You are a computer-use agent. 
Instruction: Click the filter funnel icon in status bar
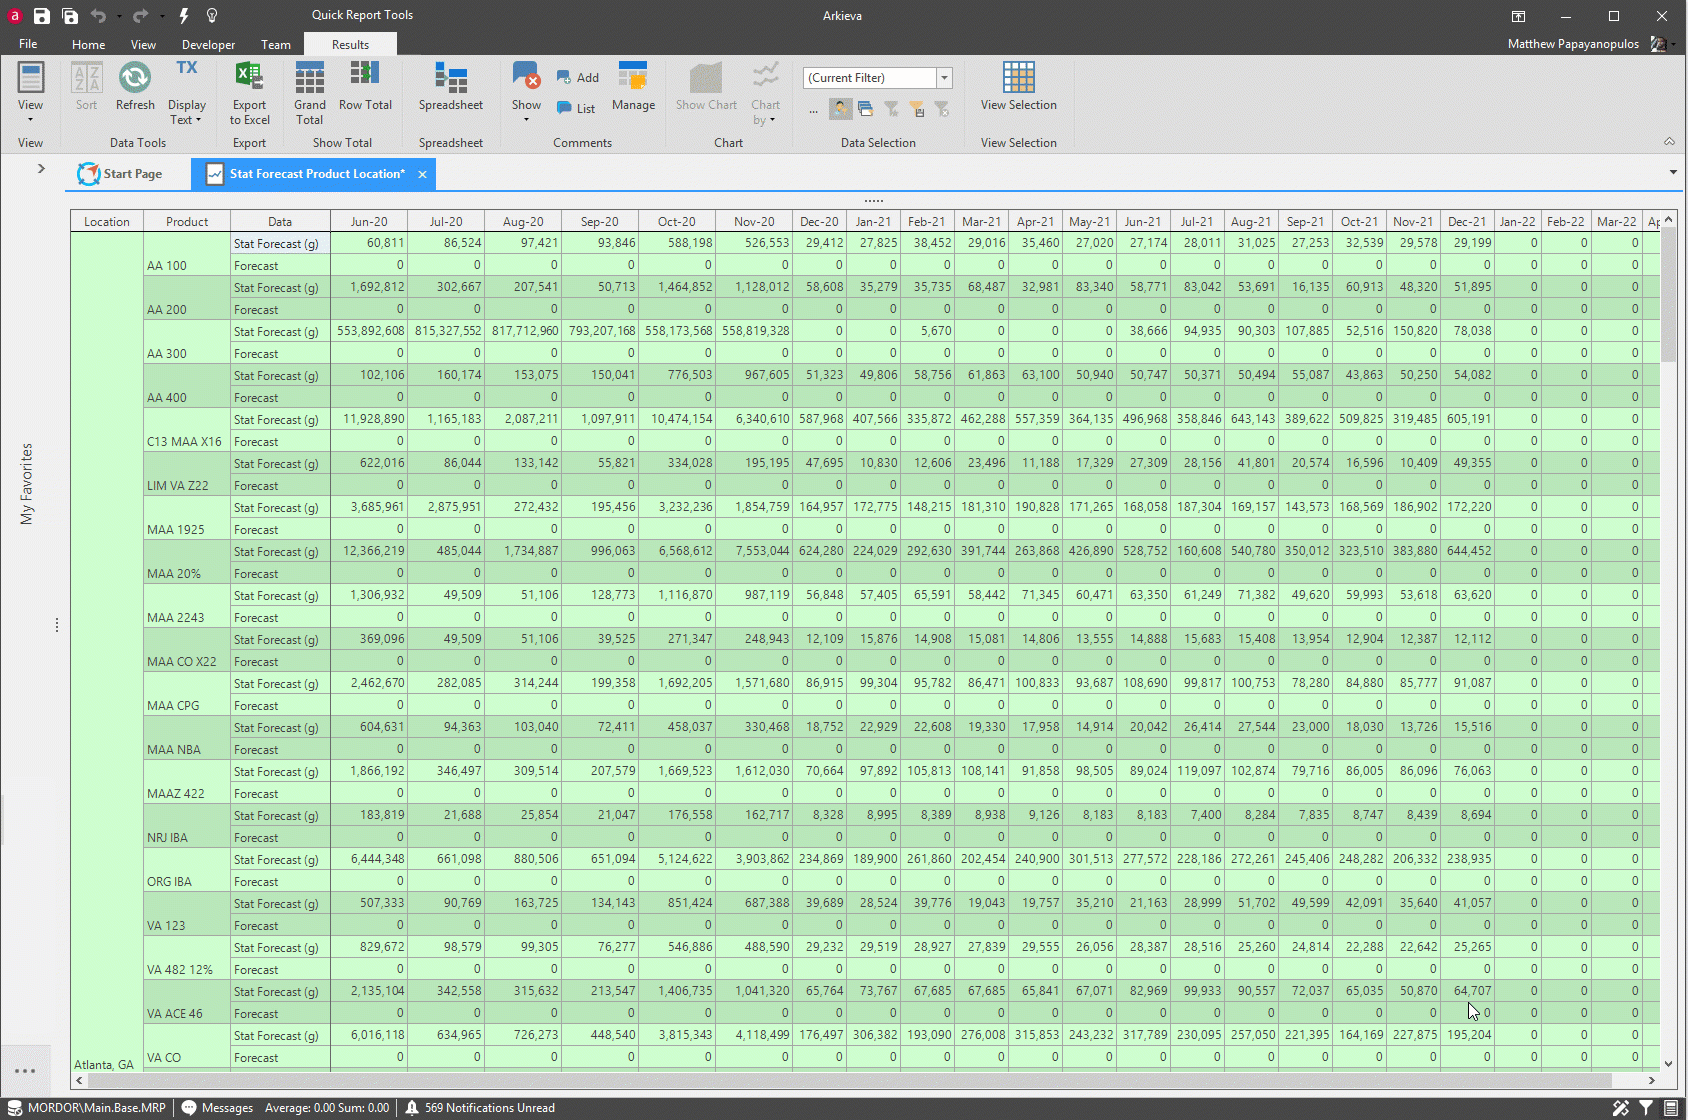(1646, 1108)
